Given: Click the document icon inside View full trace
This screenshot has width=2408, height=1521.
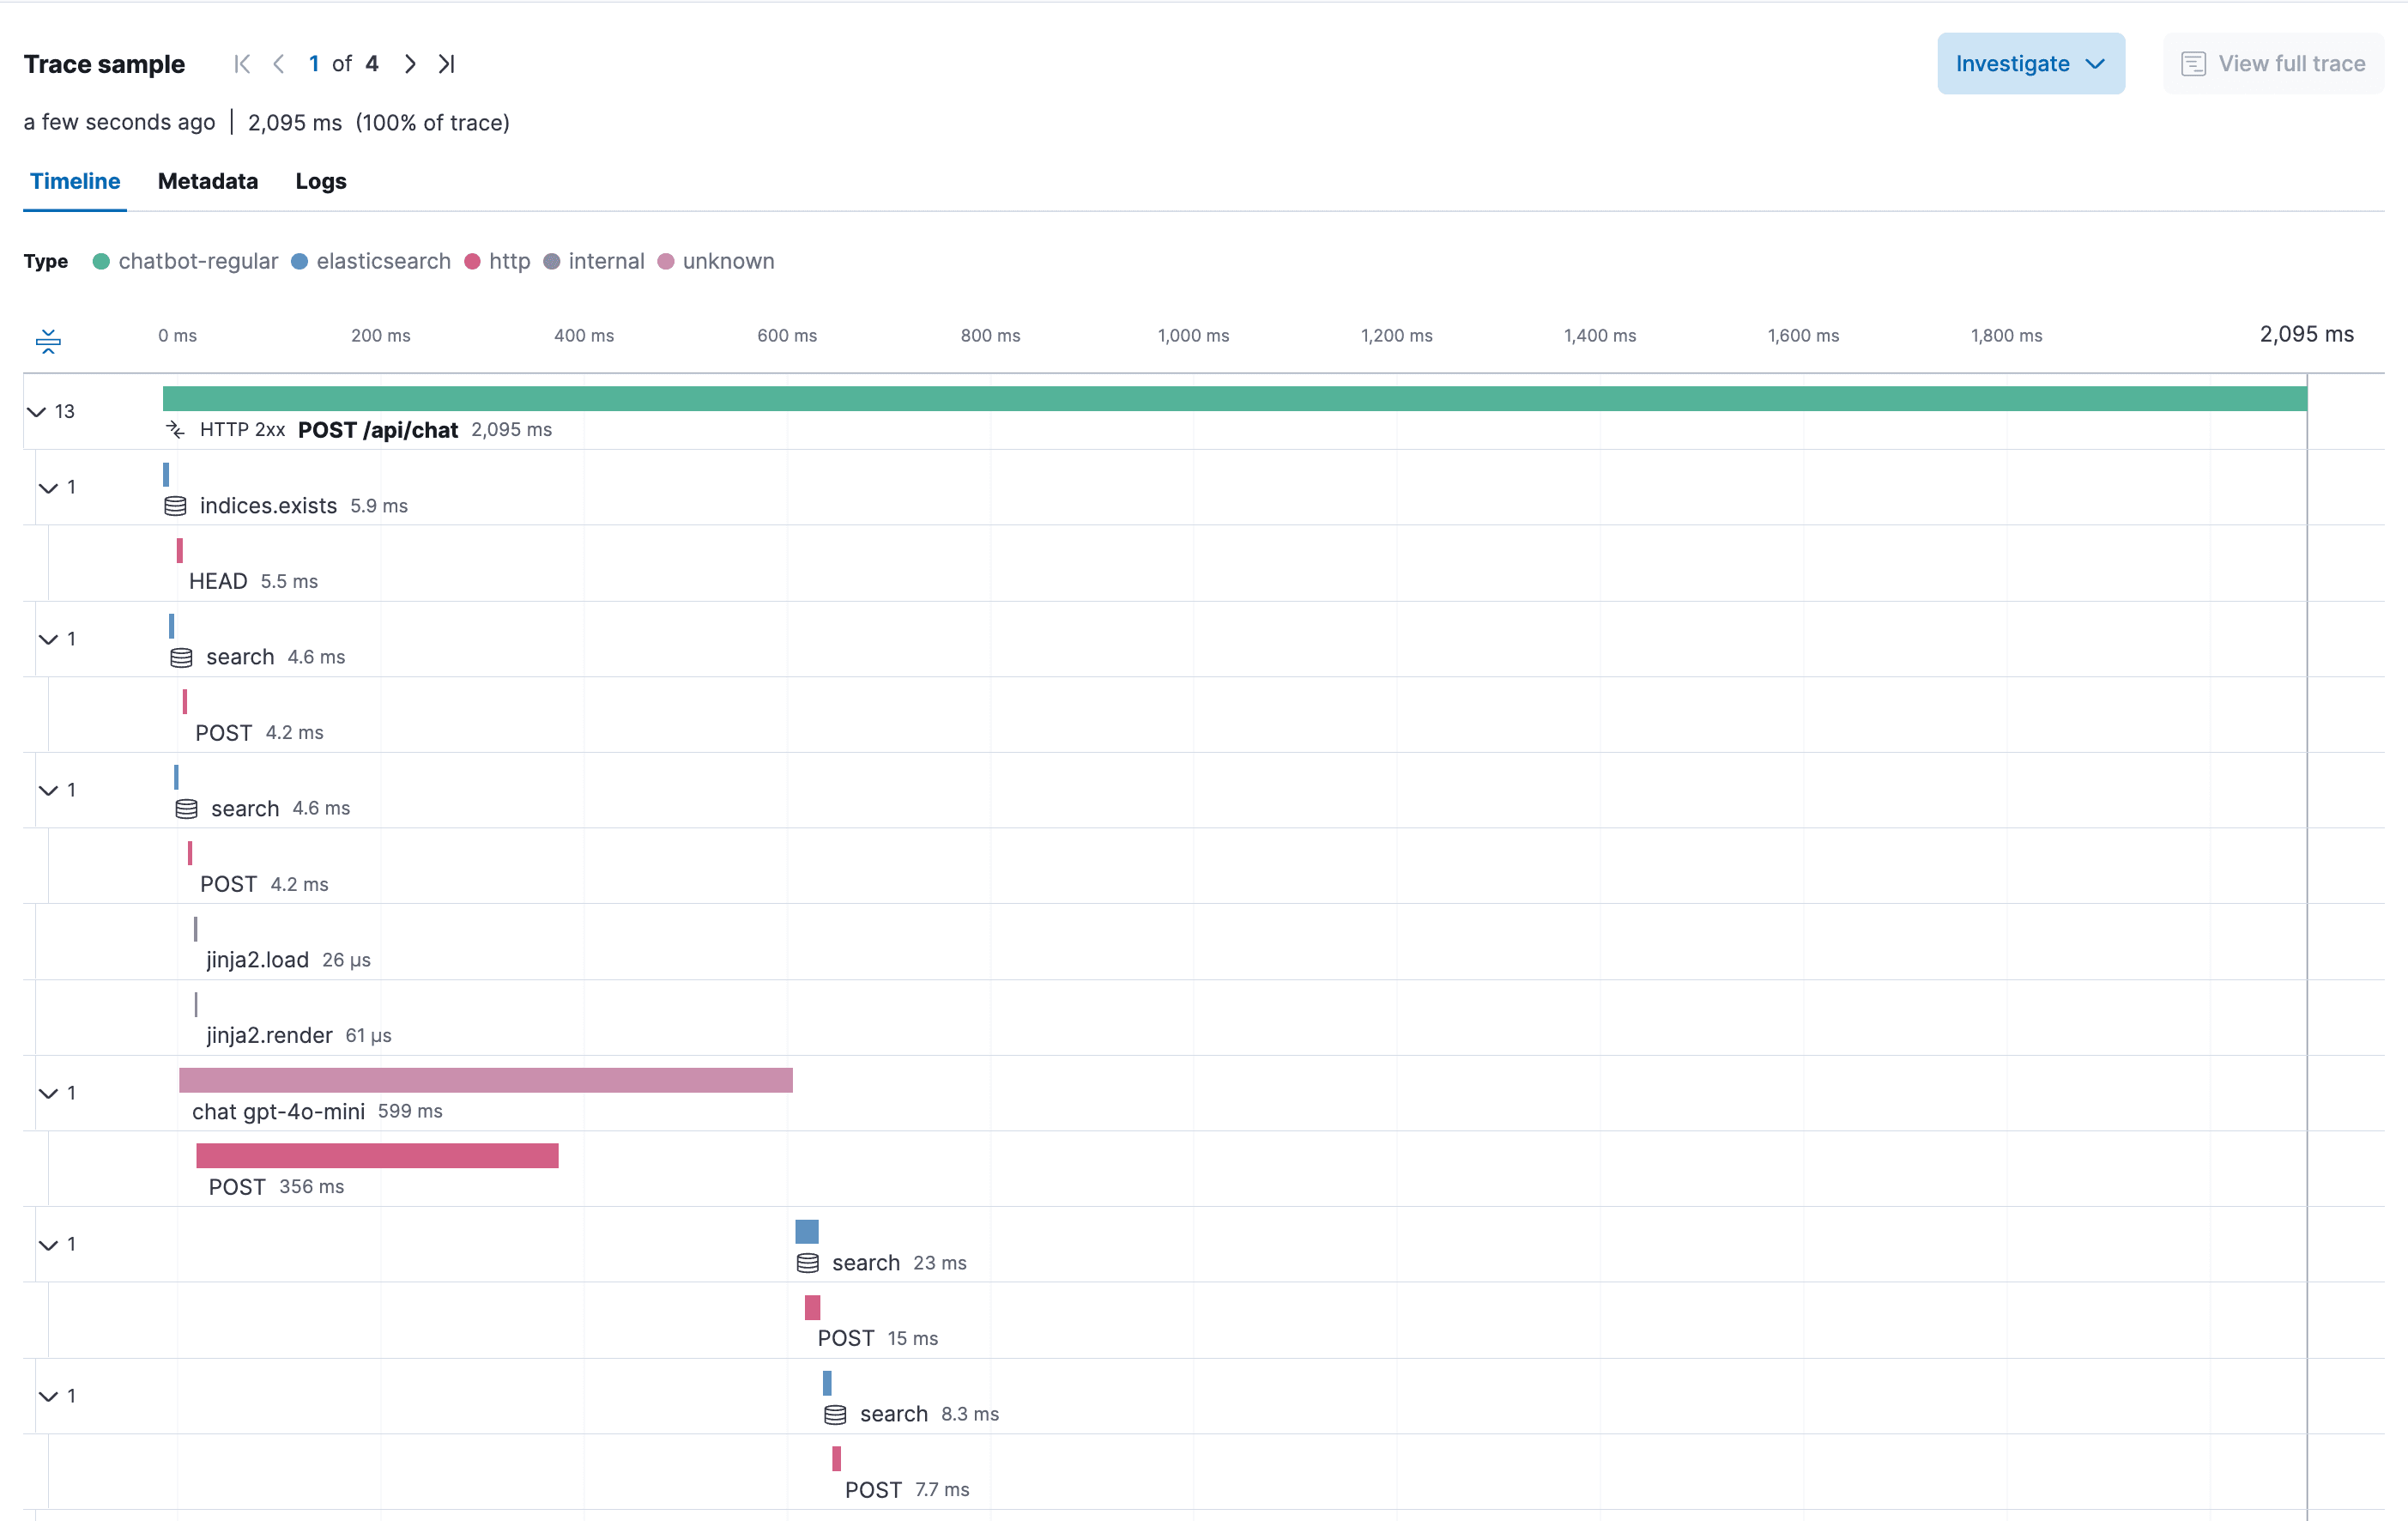Looking at the screenshot, I should [2194, 63].
